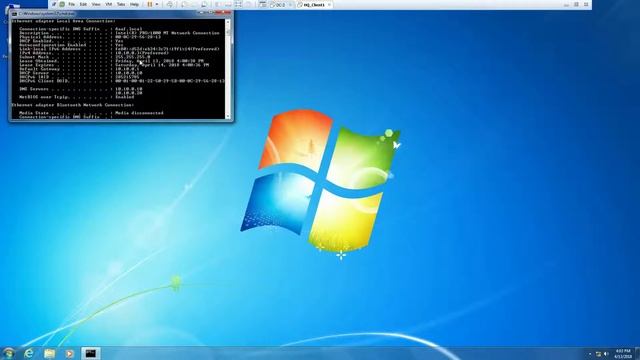Click the Command Prompt taskbar button
640x360 pixels.
pyautogui.click(x=91, y=353)
